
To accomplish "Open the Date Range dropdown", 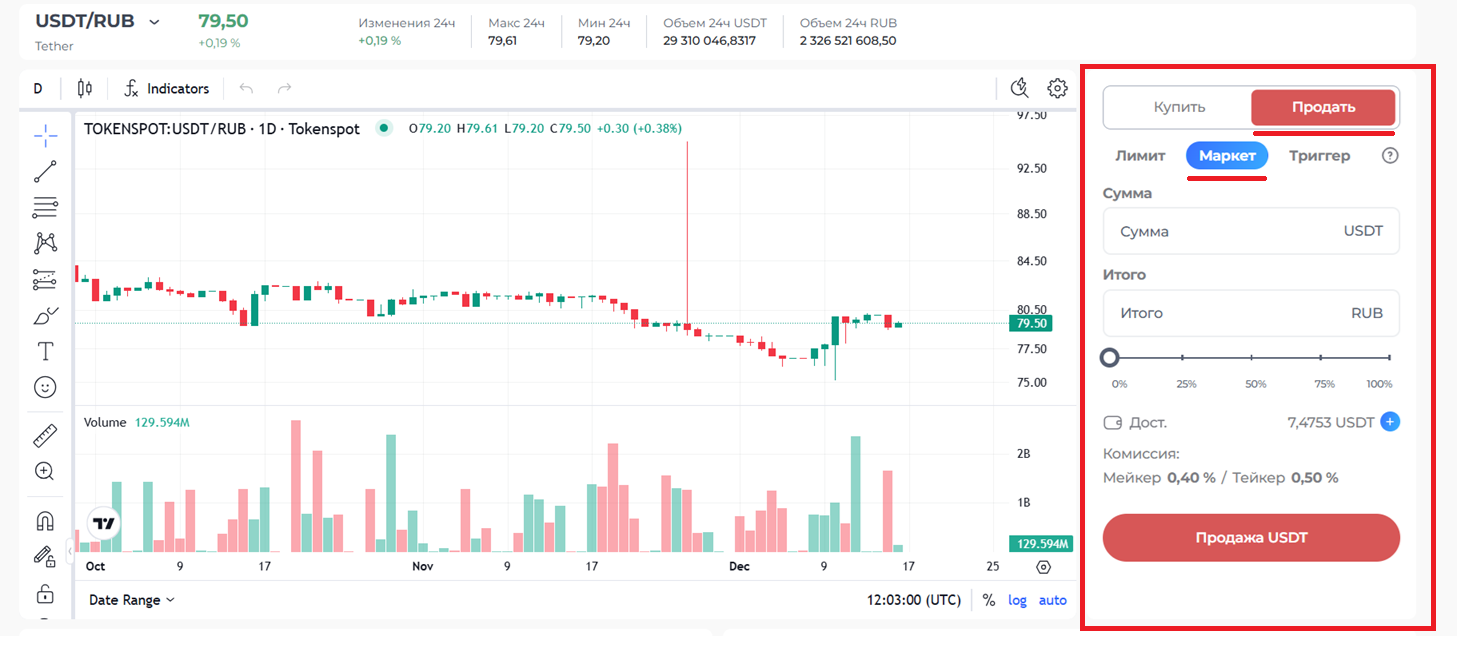I will [x=131, y=600].
